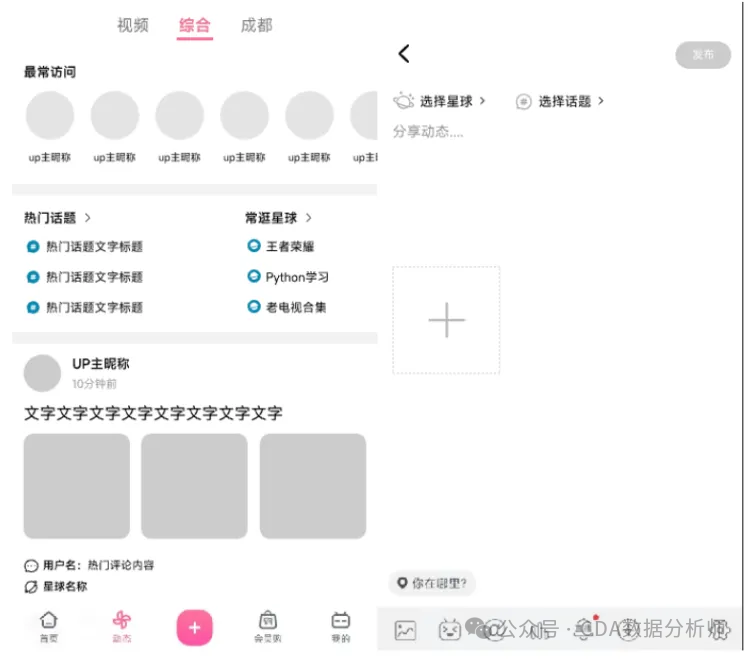750x659 pixels.
Task: Expand the 选择星球 selector
Action: click(x=452, y=101)
